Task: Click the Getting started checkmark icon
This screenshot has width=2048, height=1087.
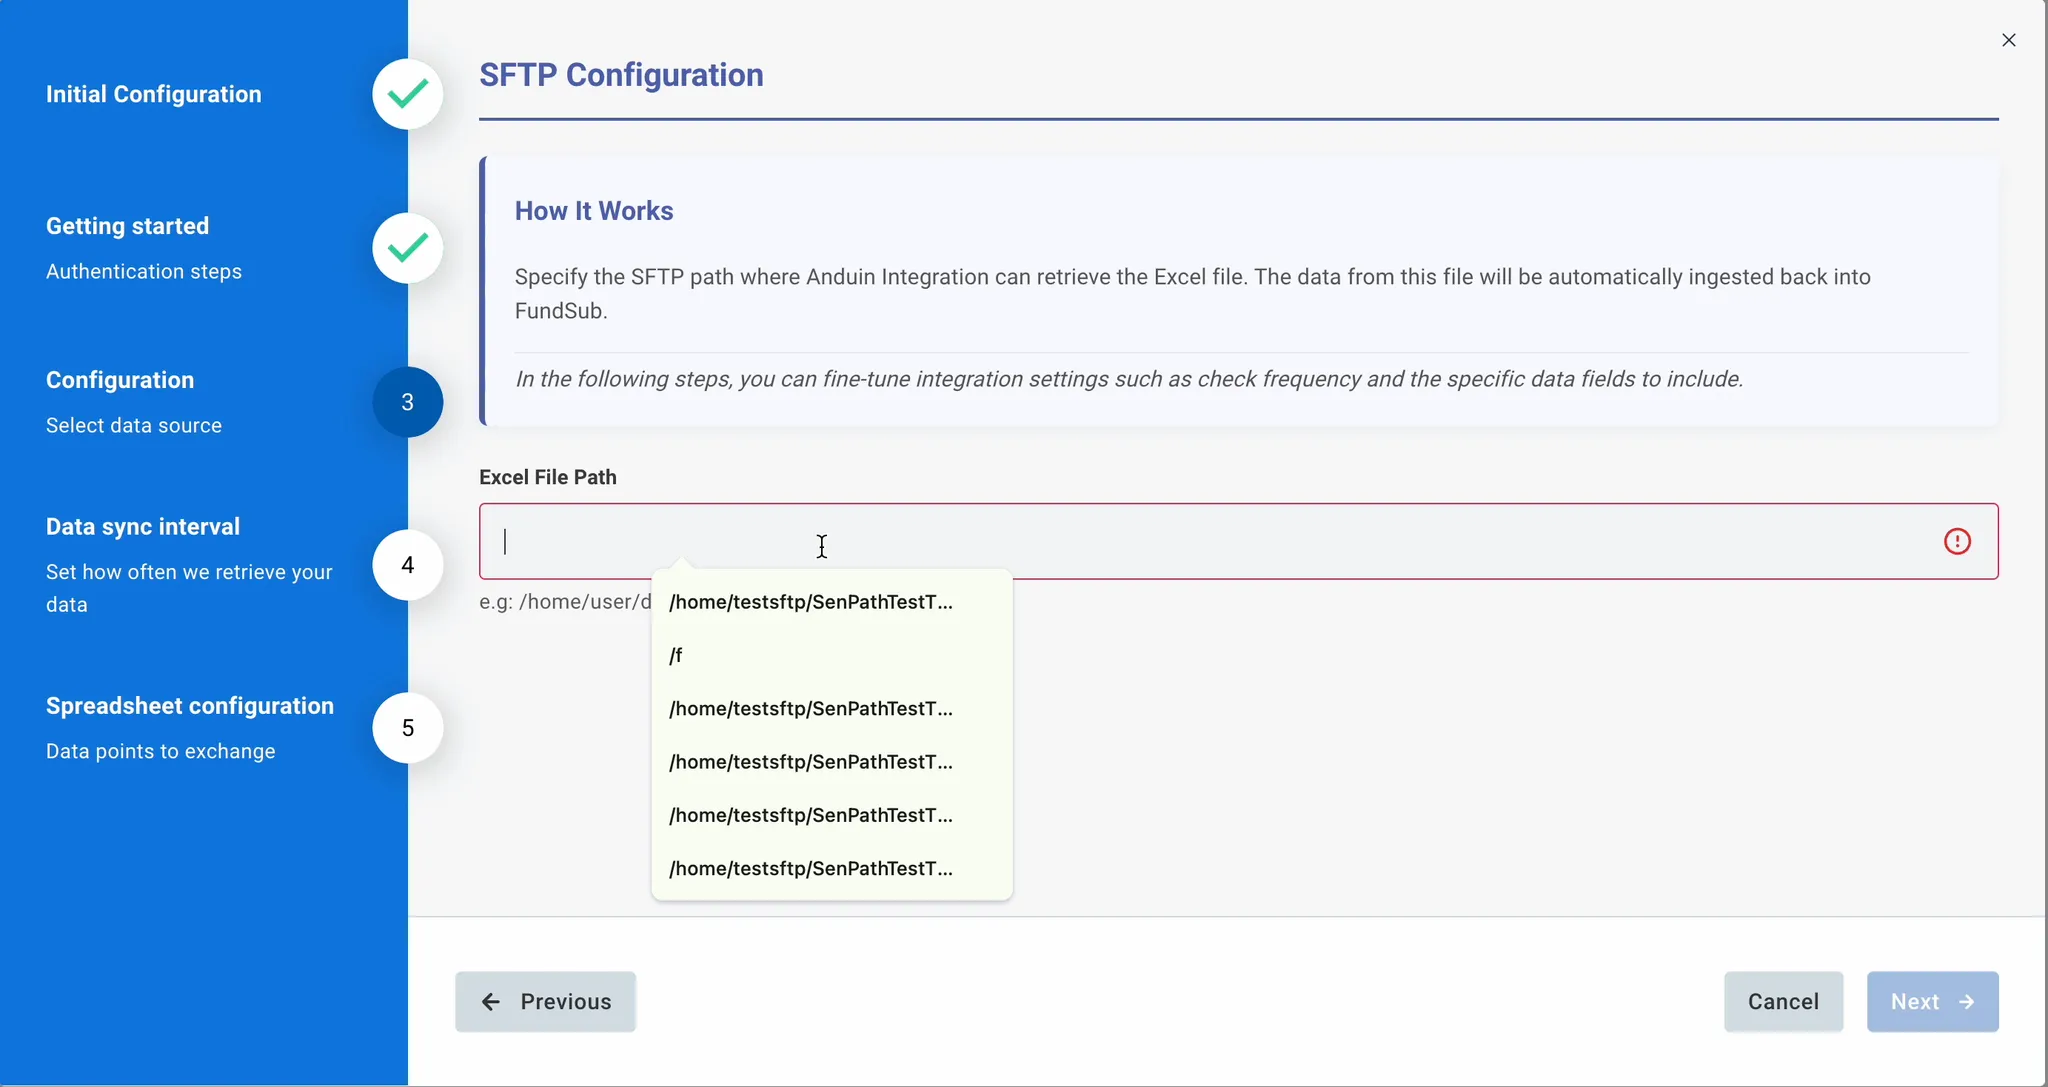Action: point(408,248)
